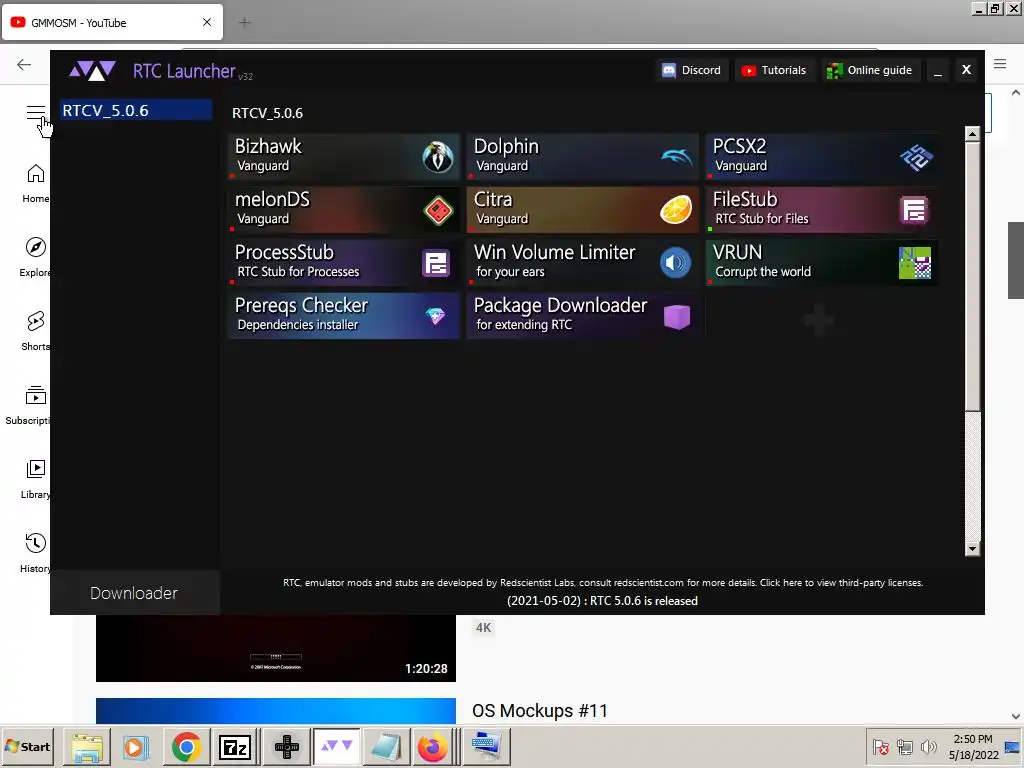Screen dimensions: 1024x768
Task: Click the Windows Start button
Action: [x=28, y=746]
